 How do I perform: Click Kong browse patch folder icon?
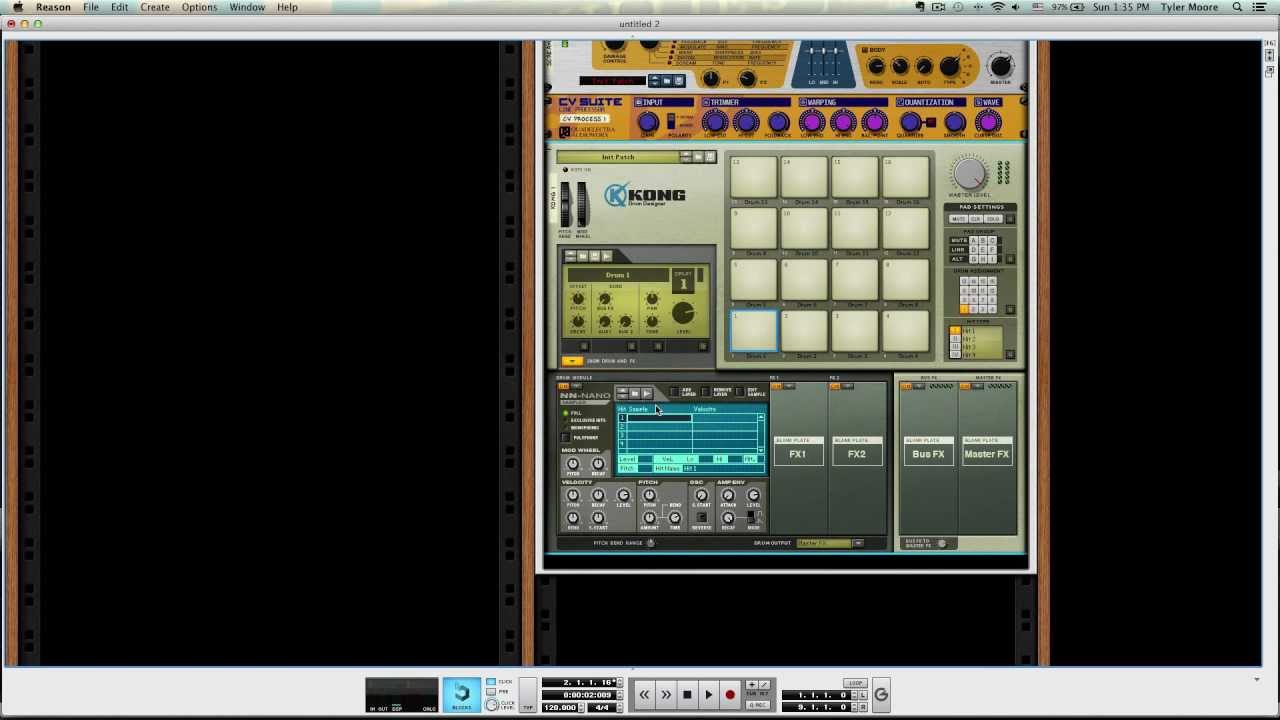tap(698, 157)
